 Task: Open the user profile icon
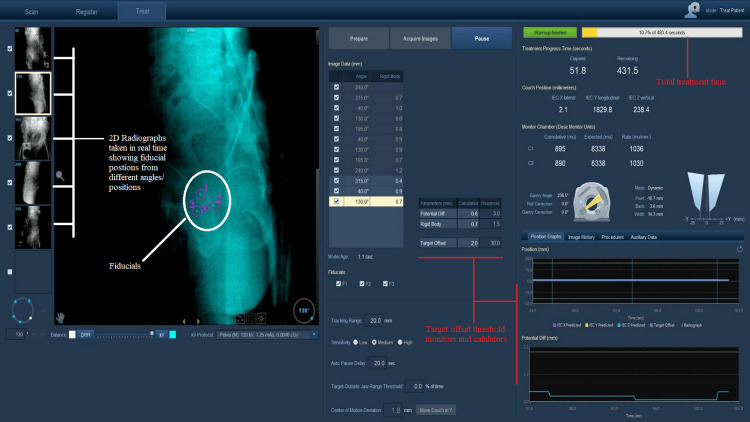click(692, 10)
